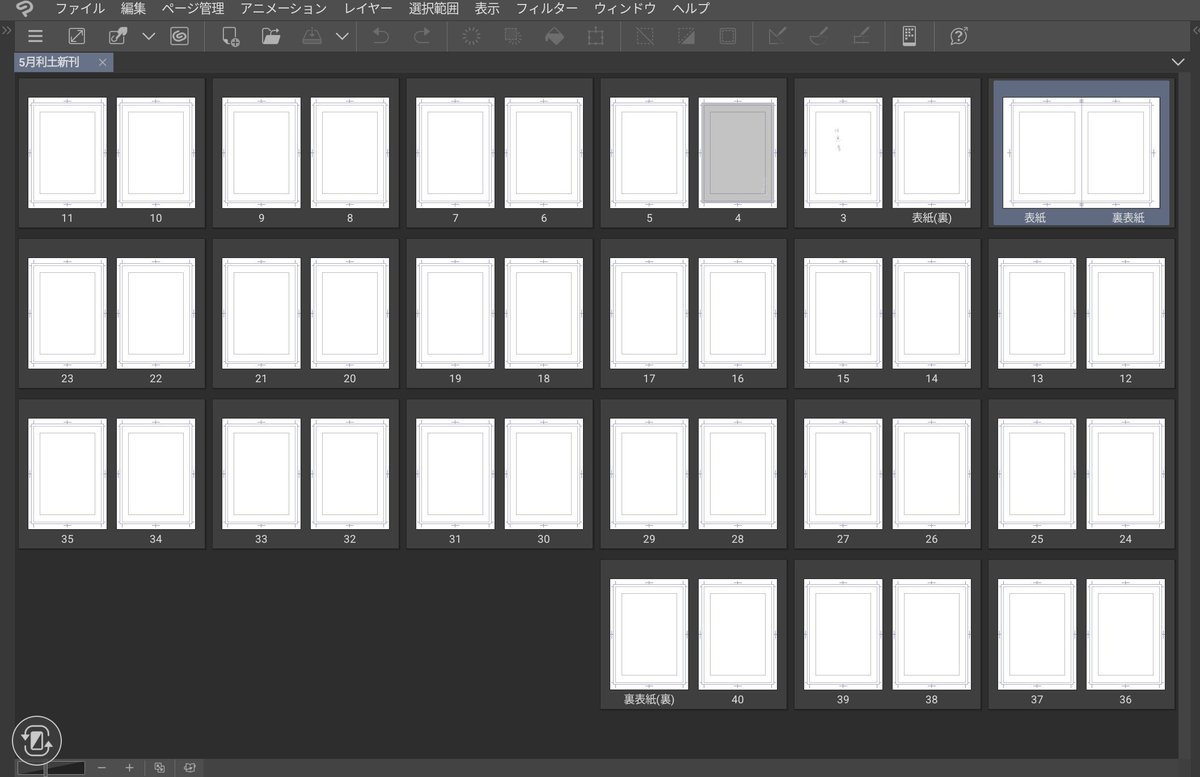
Task: Click the Clear (dotted circle) icon
Action: (471, 36)
